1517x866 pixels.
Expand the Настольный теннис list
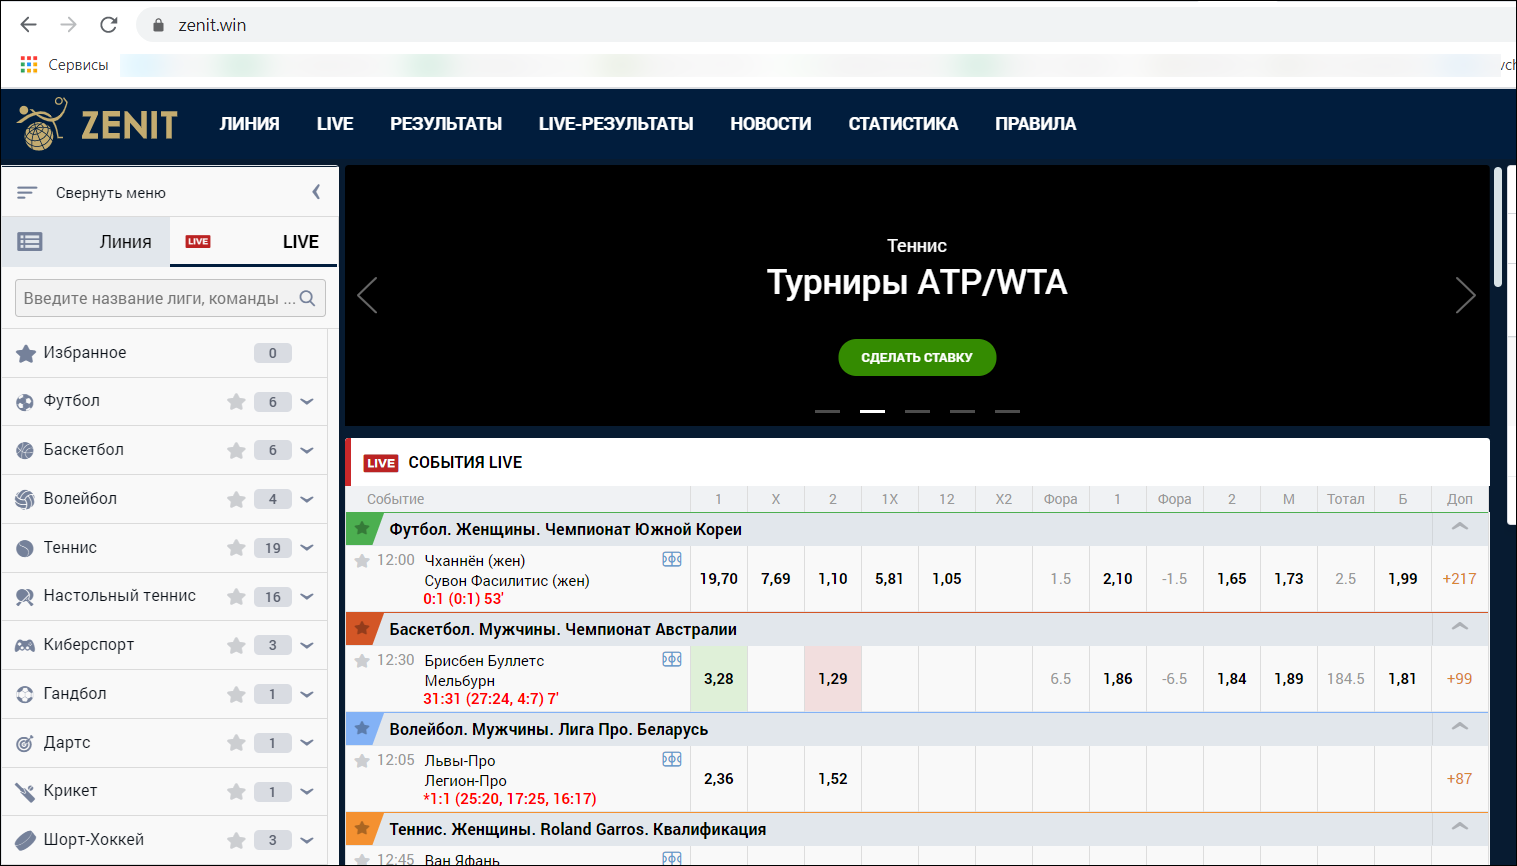point(307,596)
